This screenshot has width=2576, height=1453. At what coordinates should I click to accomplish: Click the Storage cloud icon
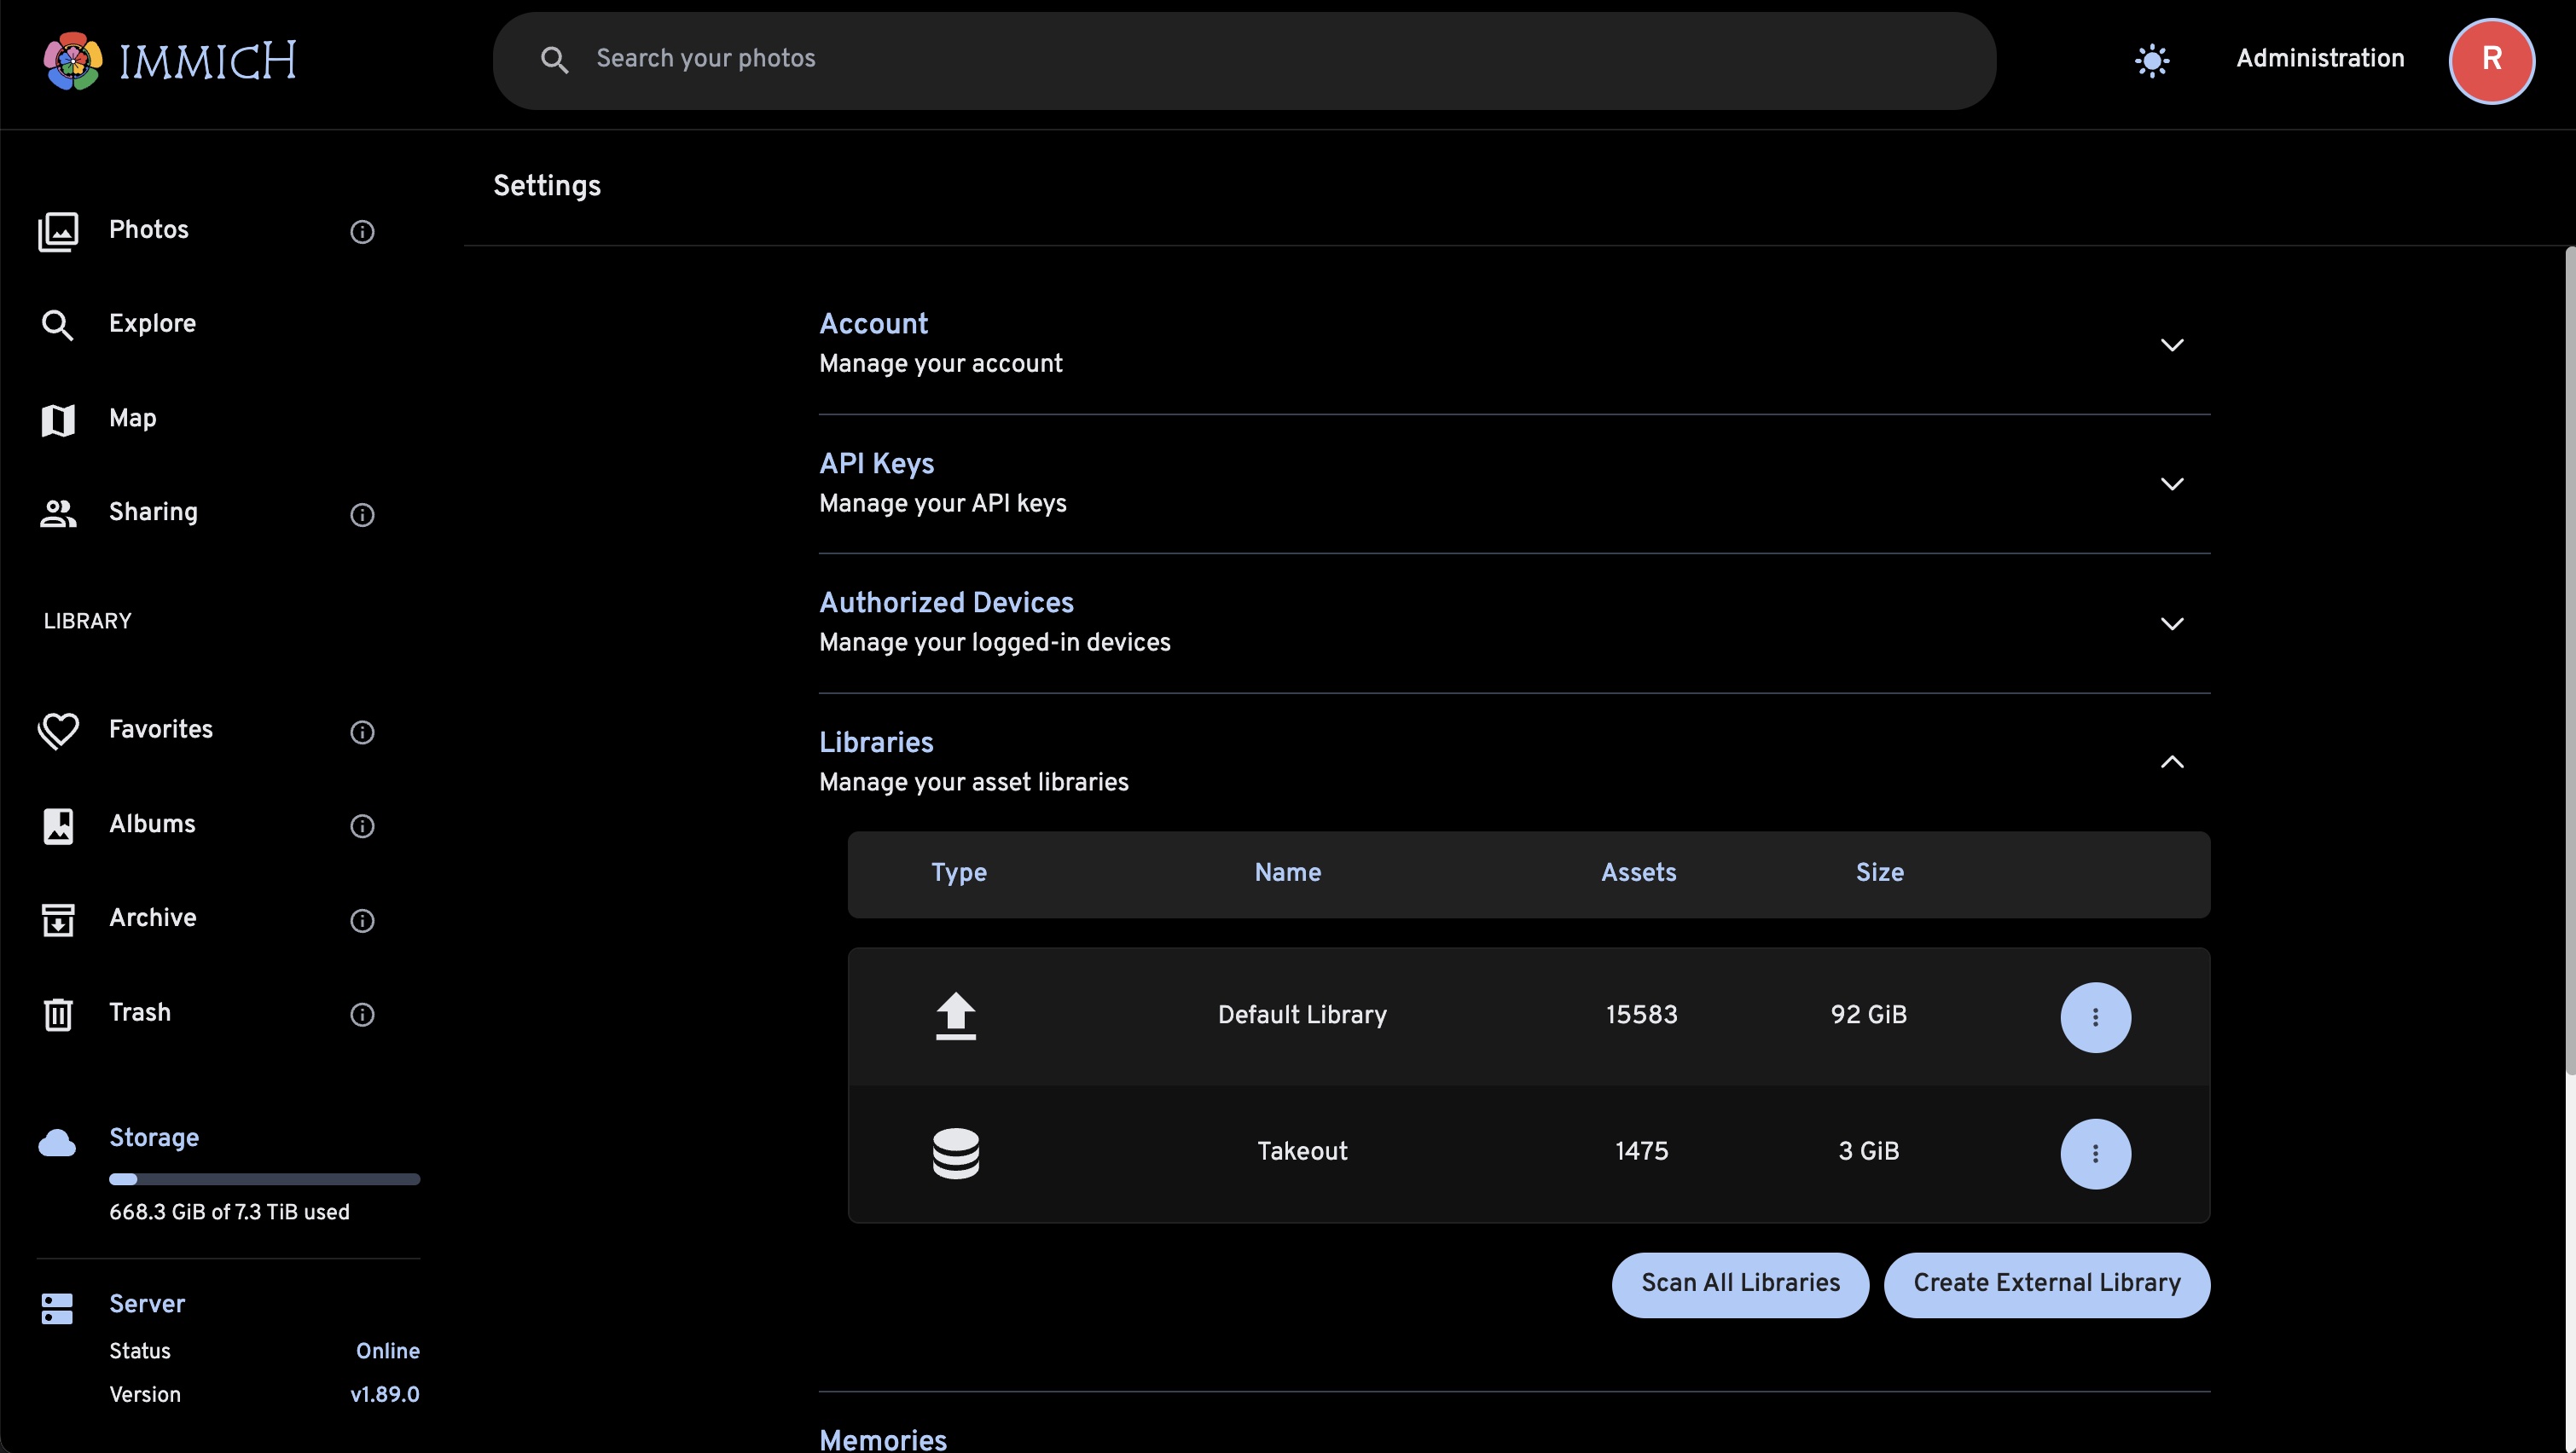(x=57, y=1142)
